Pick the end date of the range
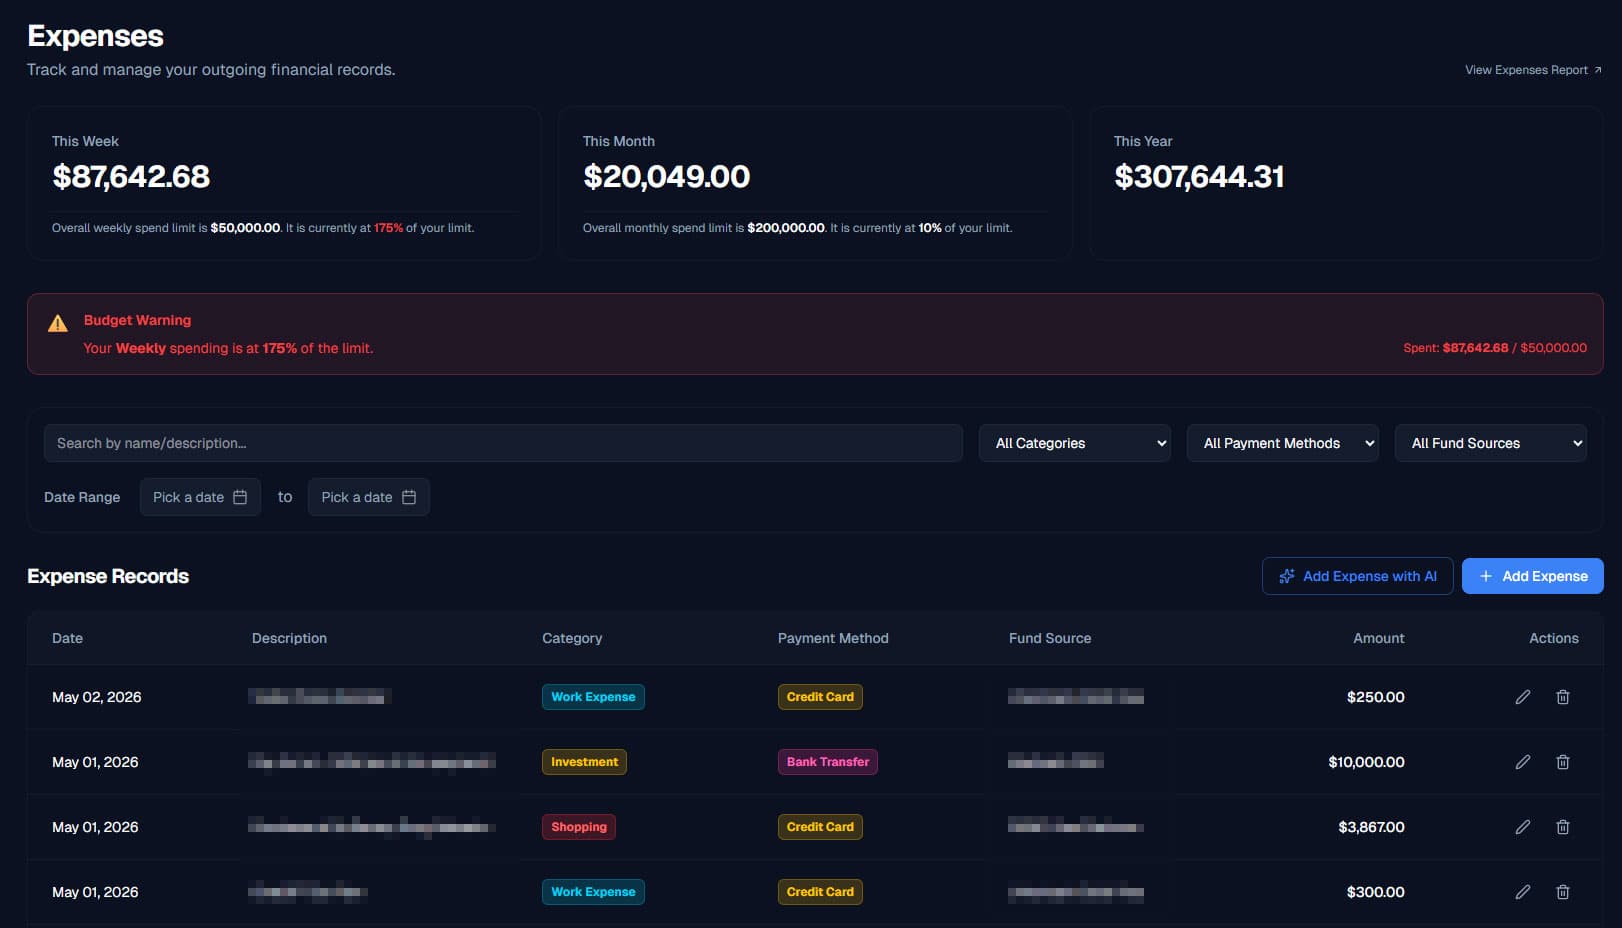 368,497
